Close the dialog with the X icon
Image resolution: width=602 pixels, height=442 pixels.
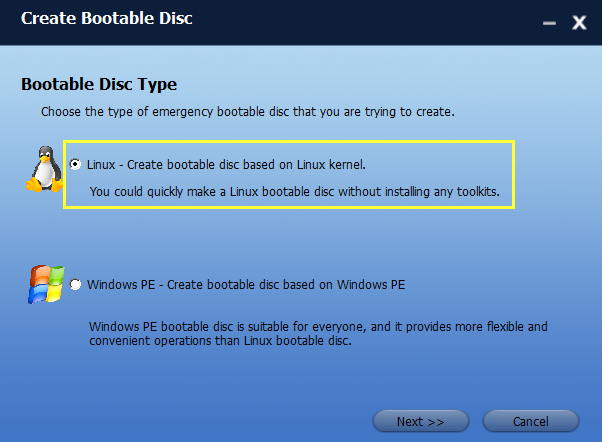pos(579,22)
